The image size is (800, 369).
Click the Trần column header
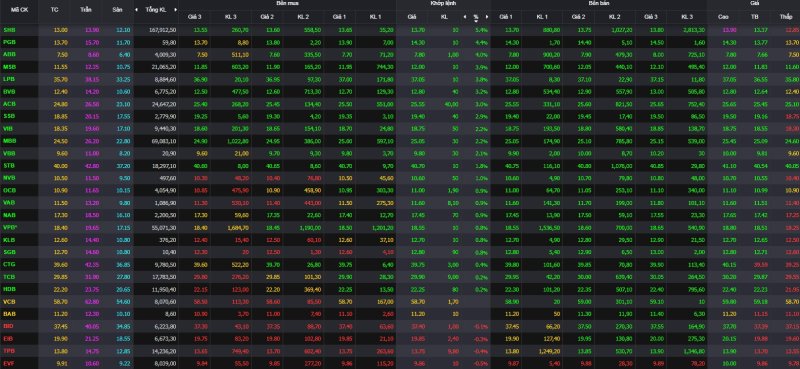pos(86,10)
